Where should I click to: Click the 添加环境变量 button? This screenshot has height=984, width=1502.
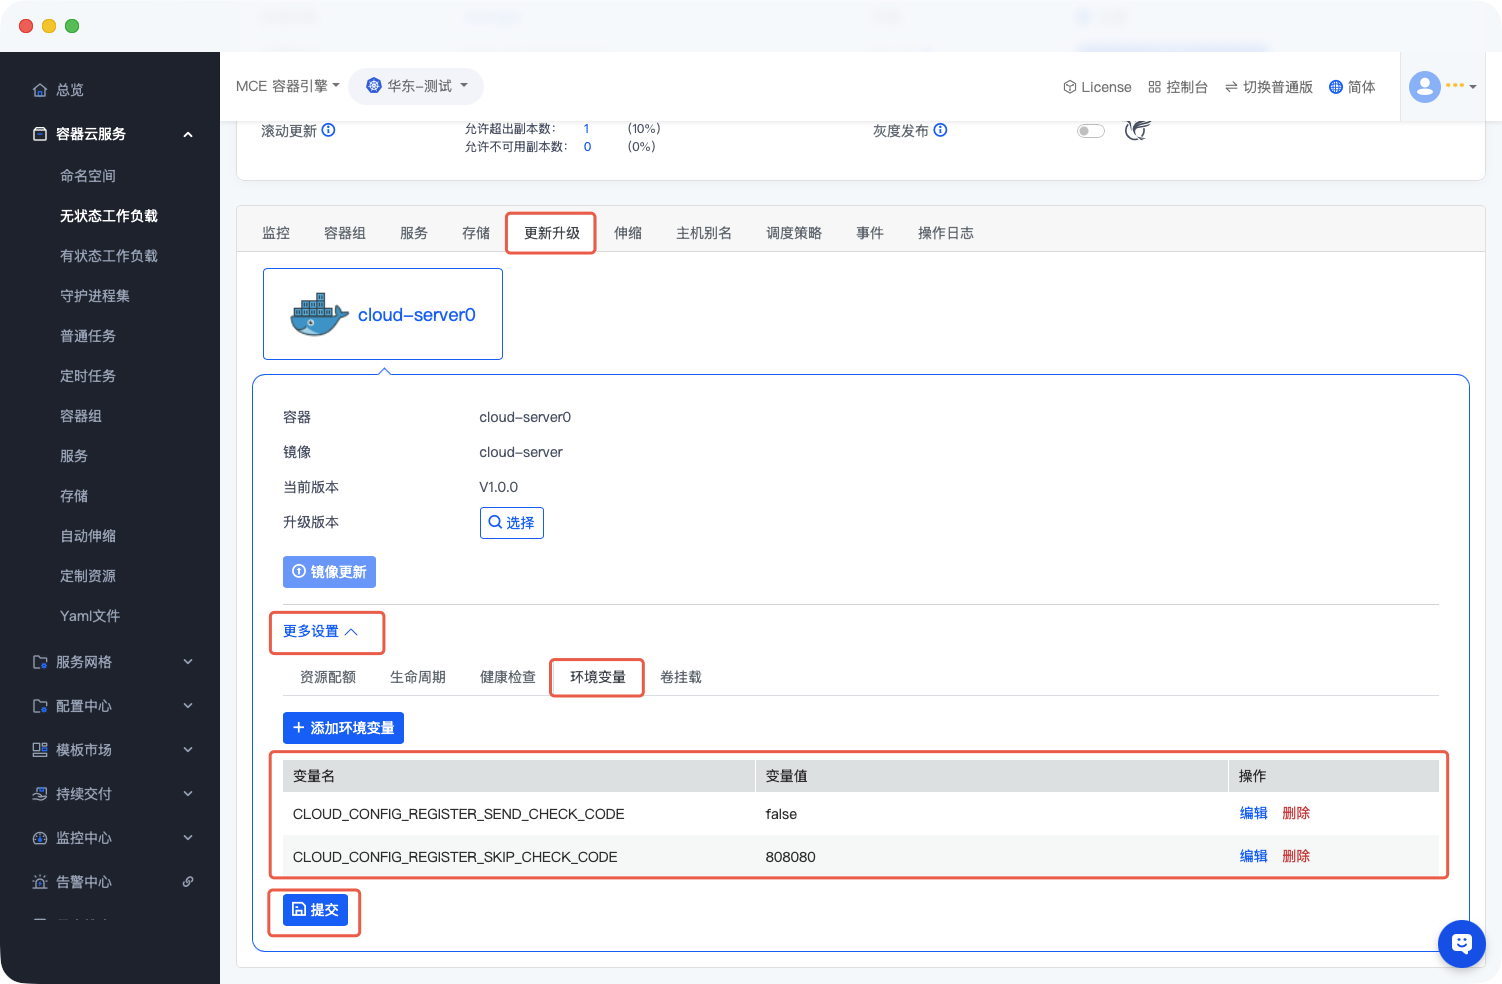click(343, 728)
